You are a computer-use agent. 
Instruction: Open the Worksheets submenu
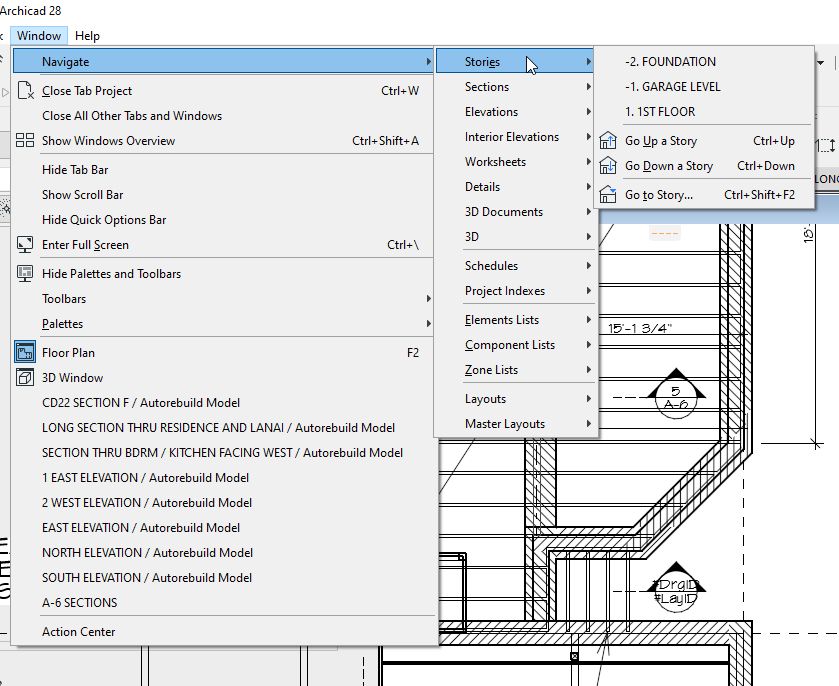[x=516, y=162]
